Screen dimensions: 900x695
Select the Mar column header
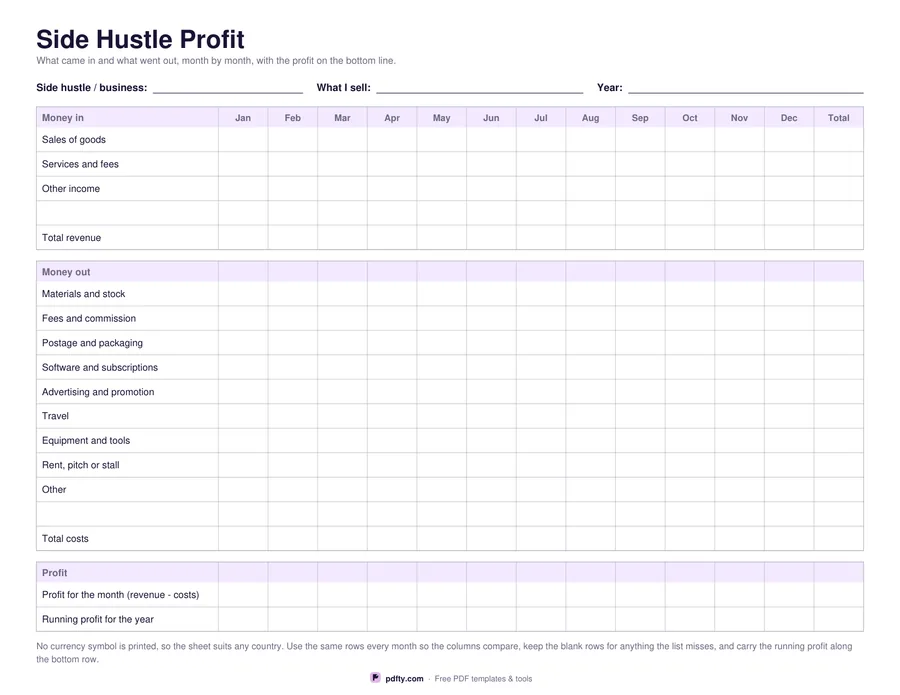coord(342,118)
